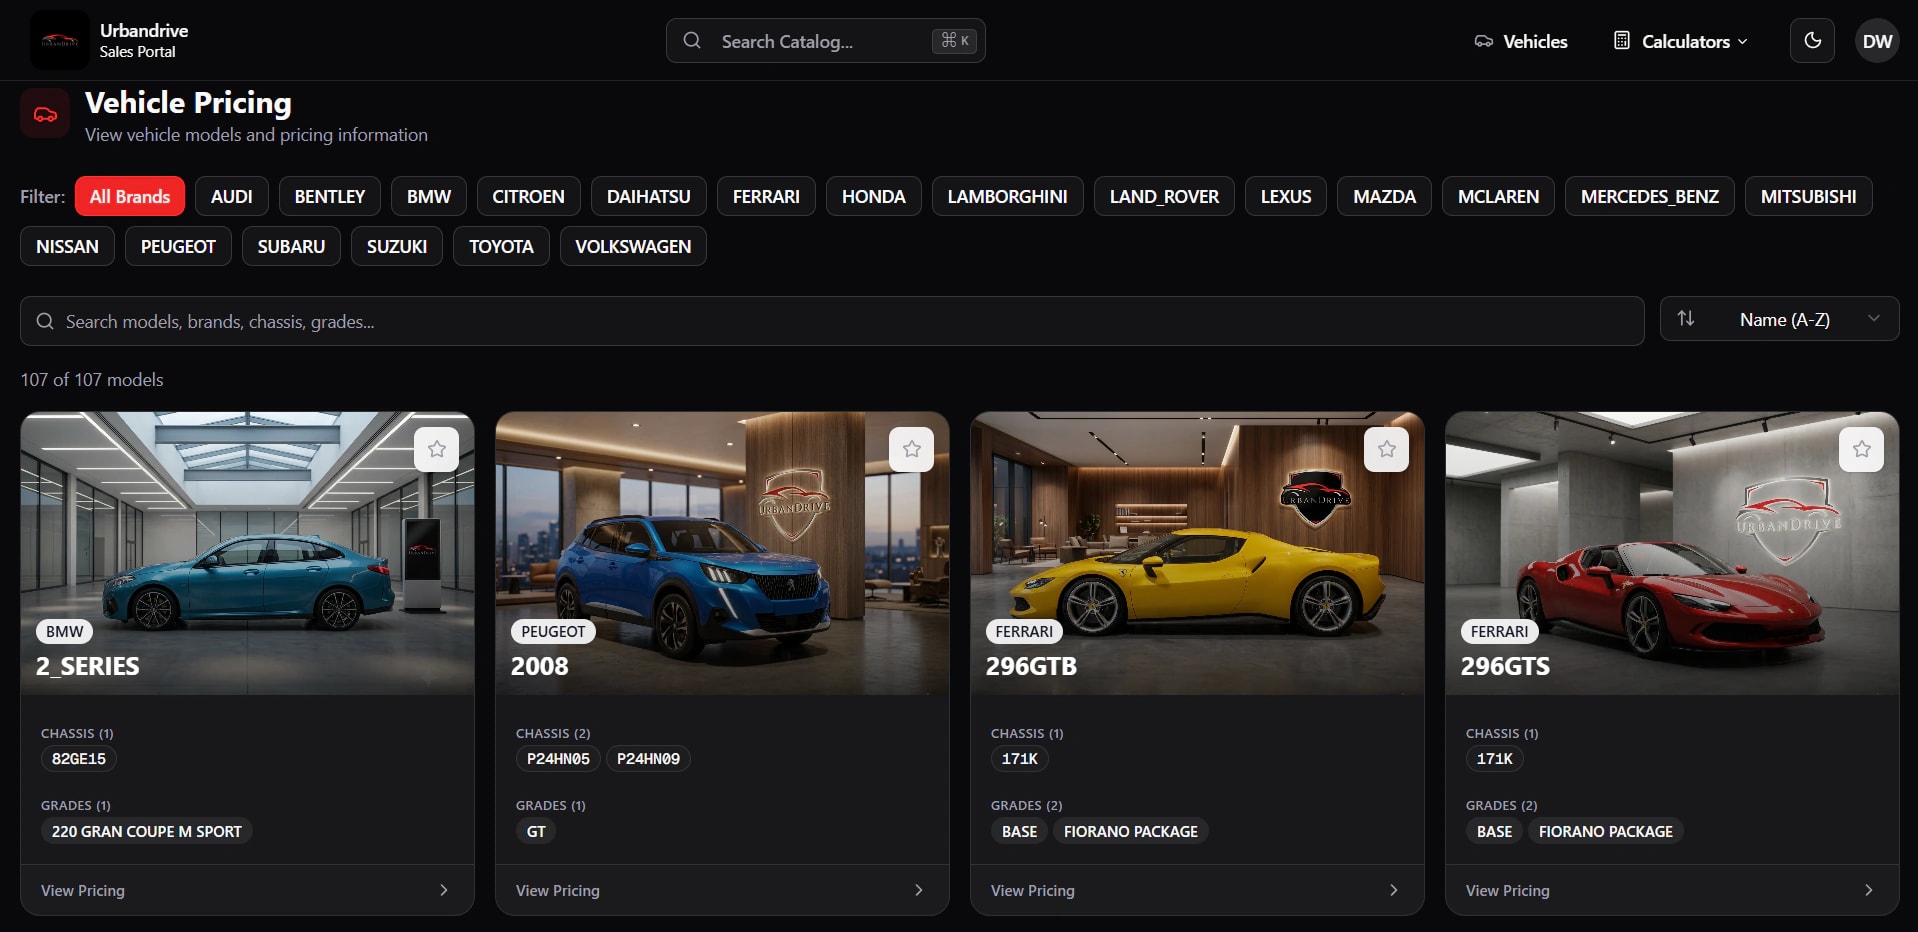
Task: Toggle dark mode with the moon icon
Action: click(x=1812, y=41)
